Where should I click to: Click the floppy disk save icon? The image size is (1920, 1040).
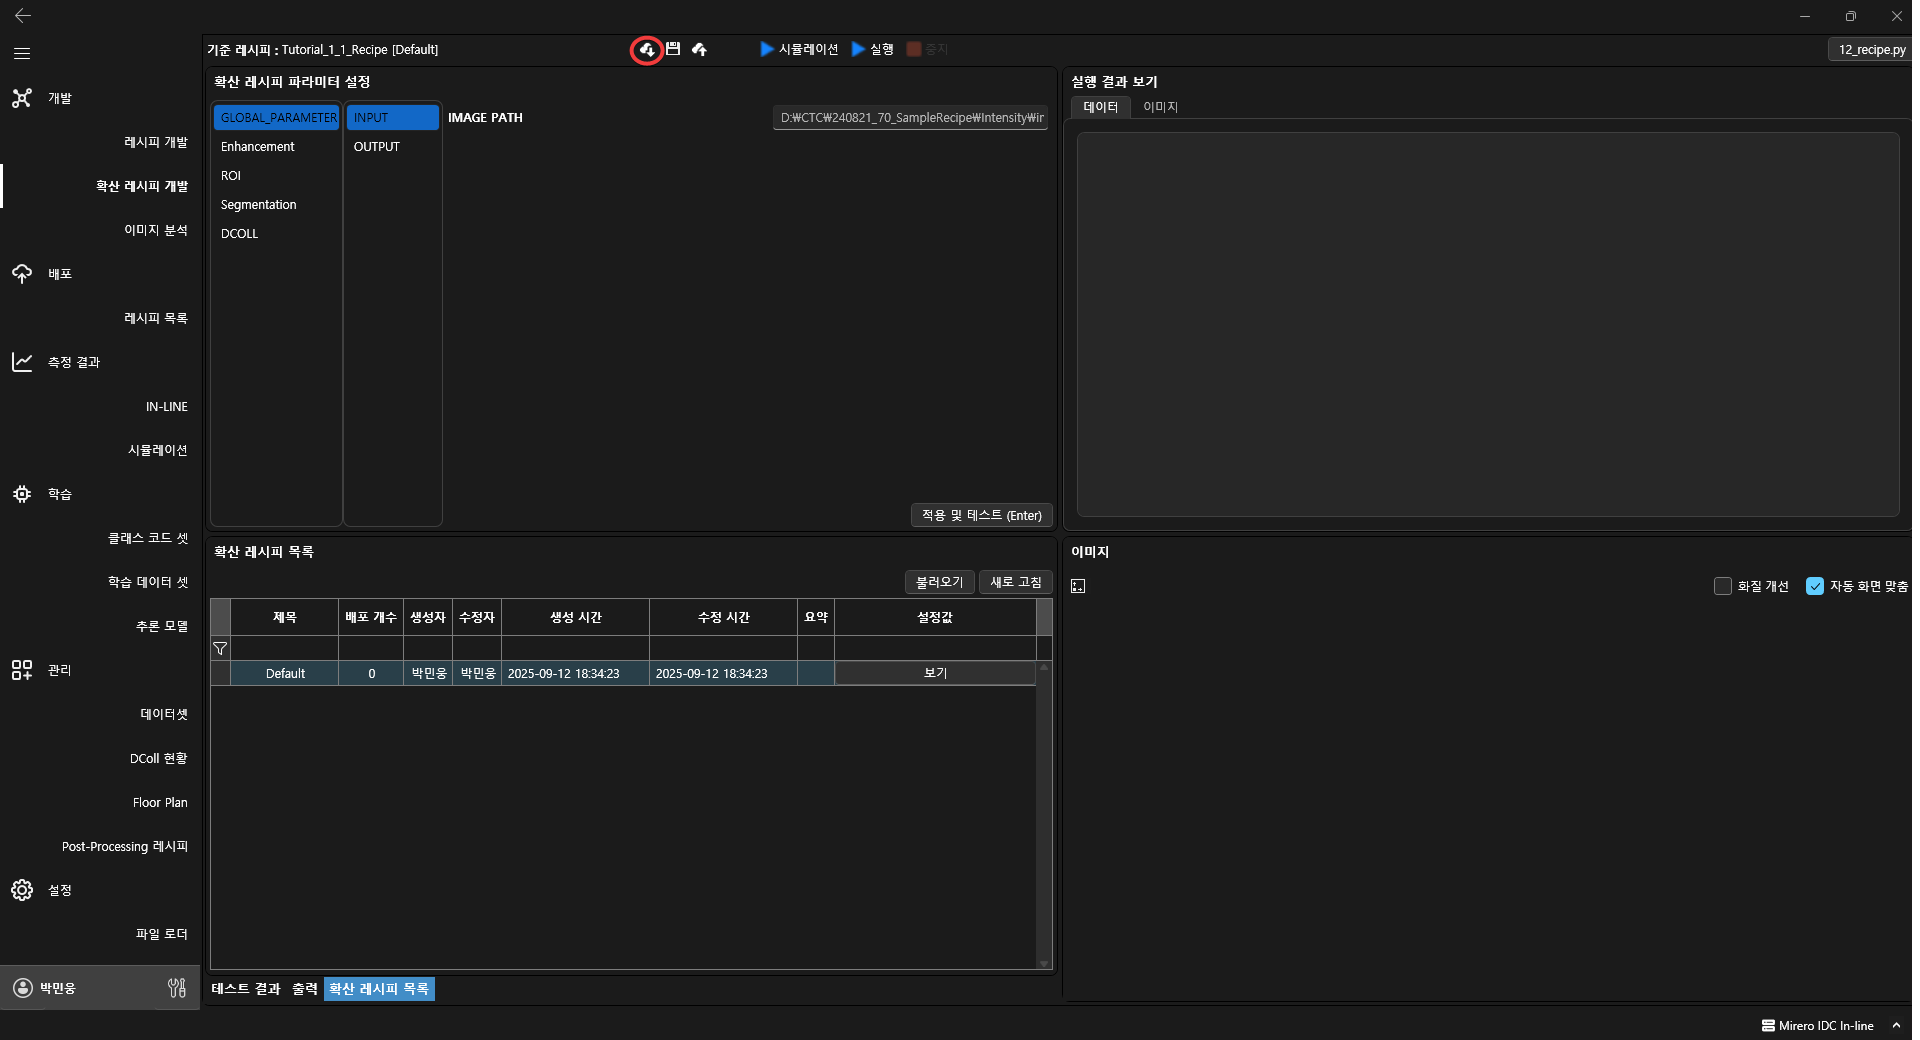click(x=673, y=49)
